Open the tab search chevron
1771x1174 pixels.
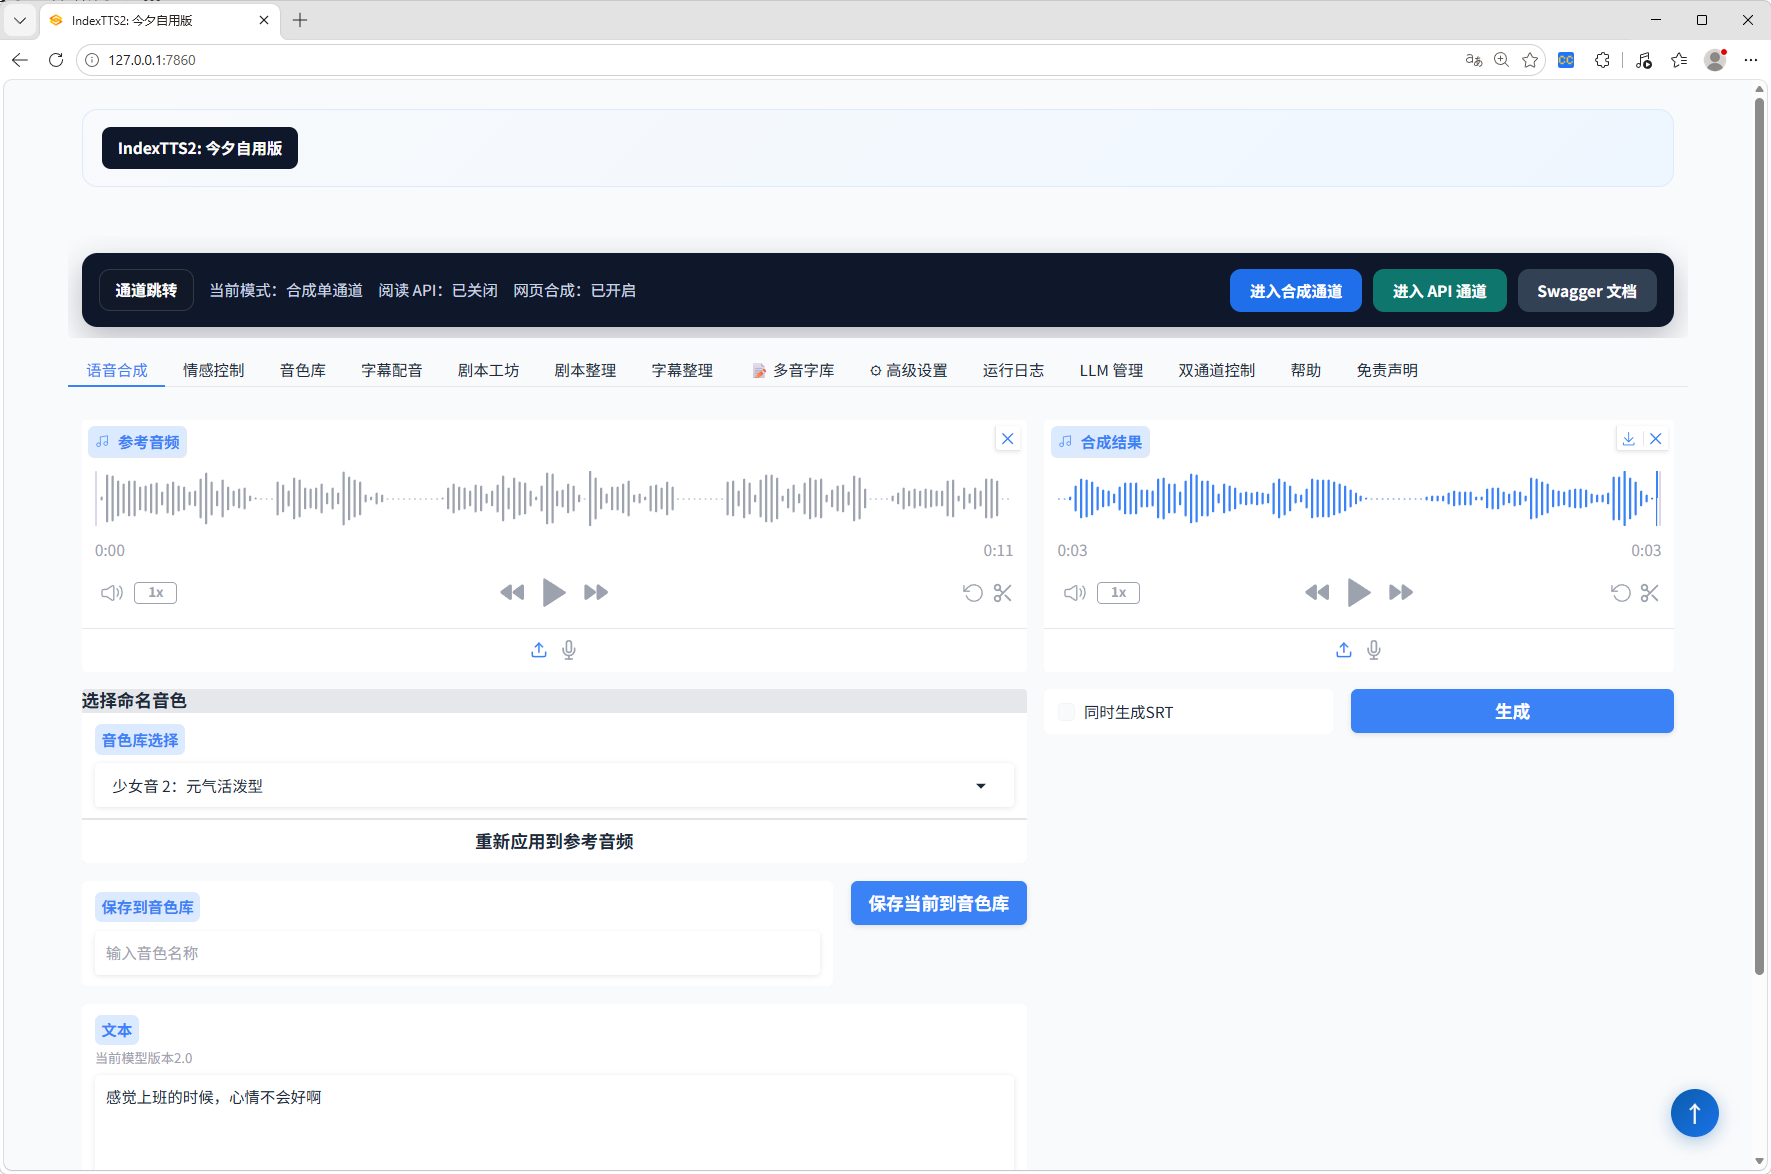point(20,20)
